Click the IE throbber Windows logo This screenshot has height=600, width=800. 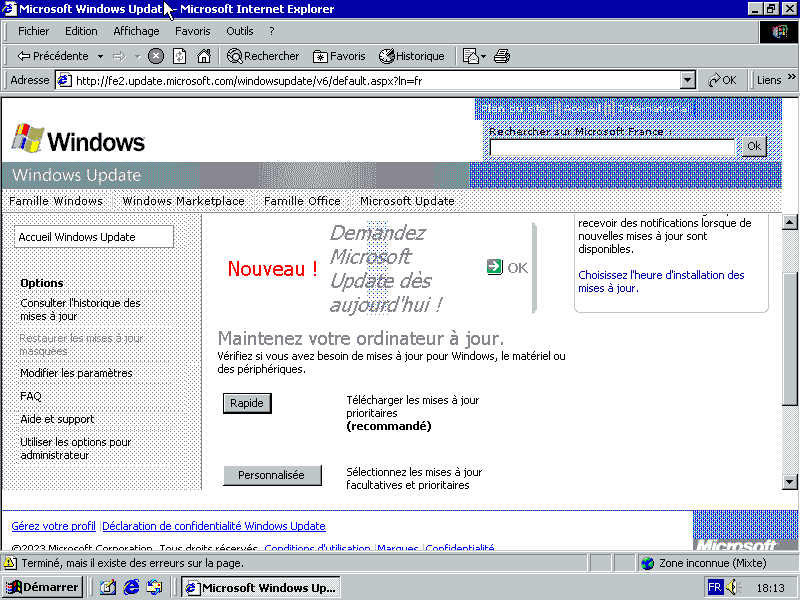(x=779, y=32)
